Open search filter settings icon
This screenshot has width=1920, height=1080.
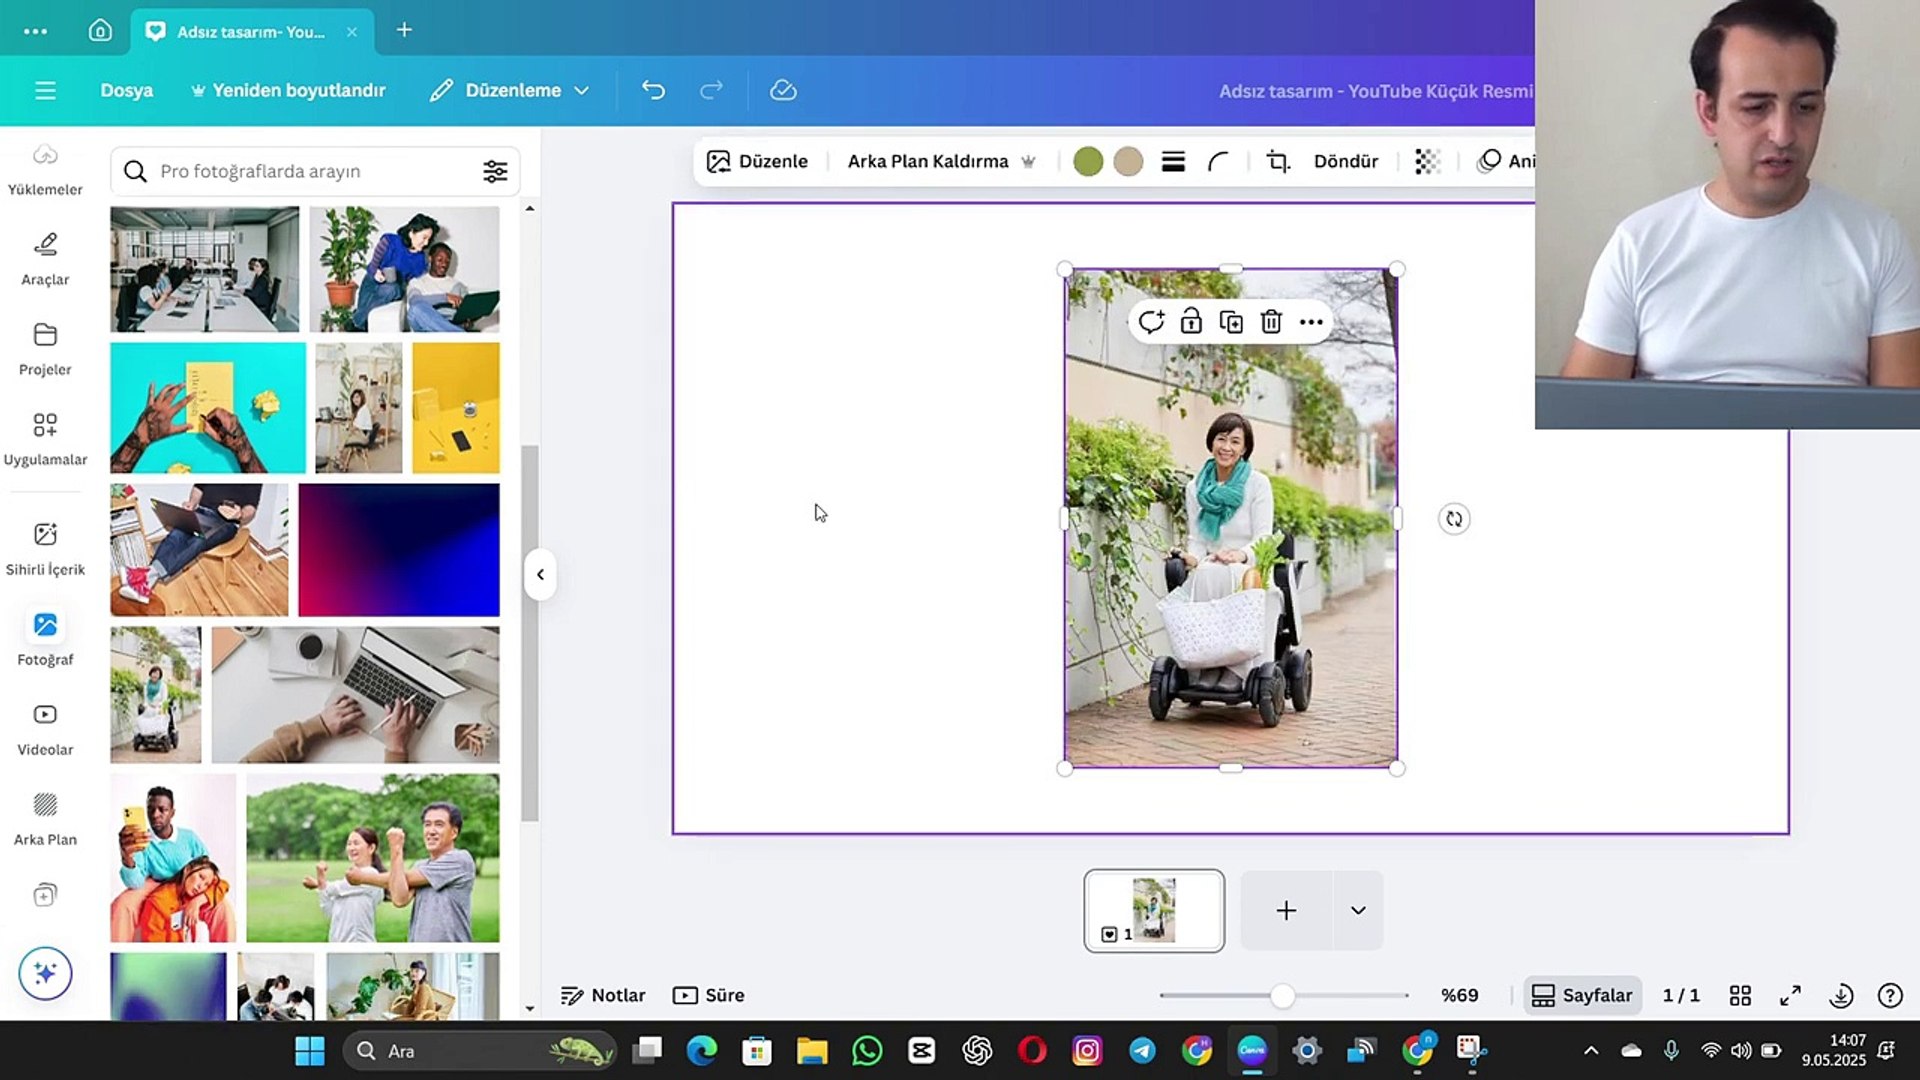[495, 171]
